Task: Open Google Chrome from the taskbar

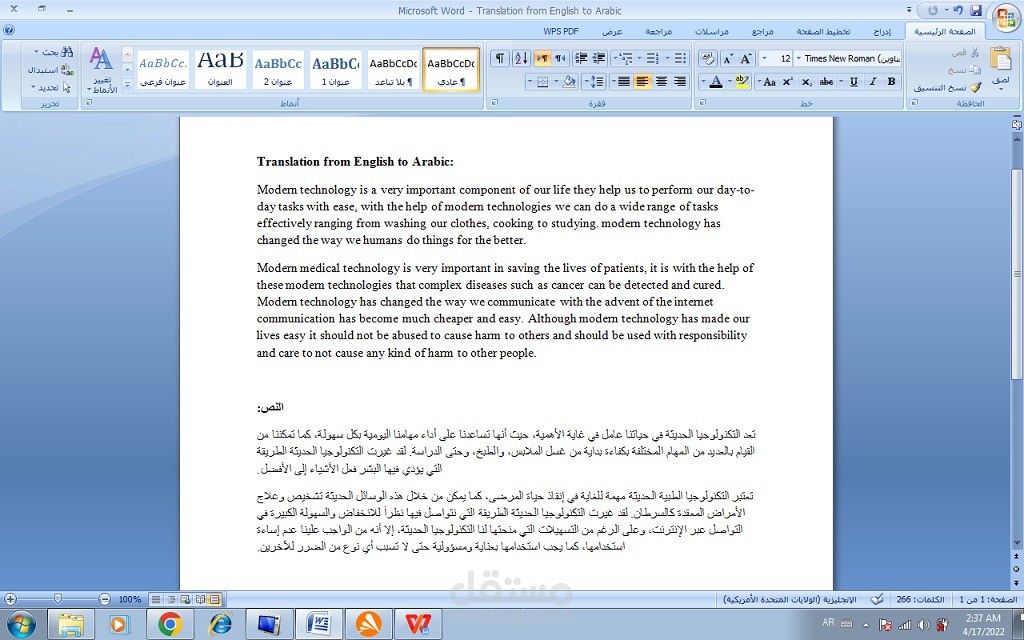Action: [169, 624]
